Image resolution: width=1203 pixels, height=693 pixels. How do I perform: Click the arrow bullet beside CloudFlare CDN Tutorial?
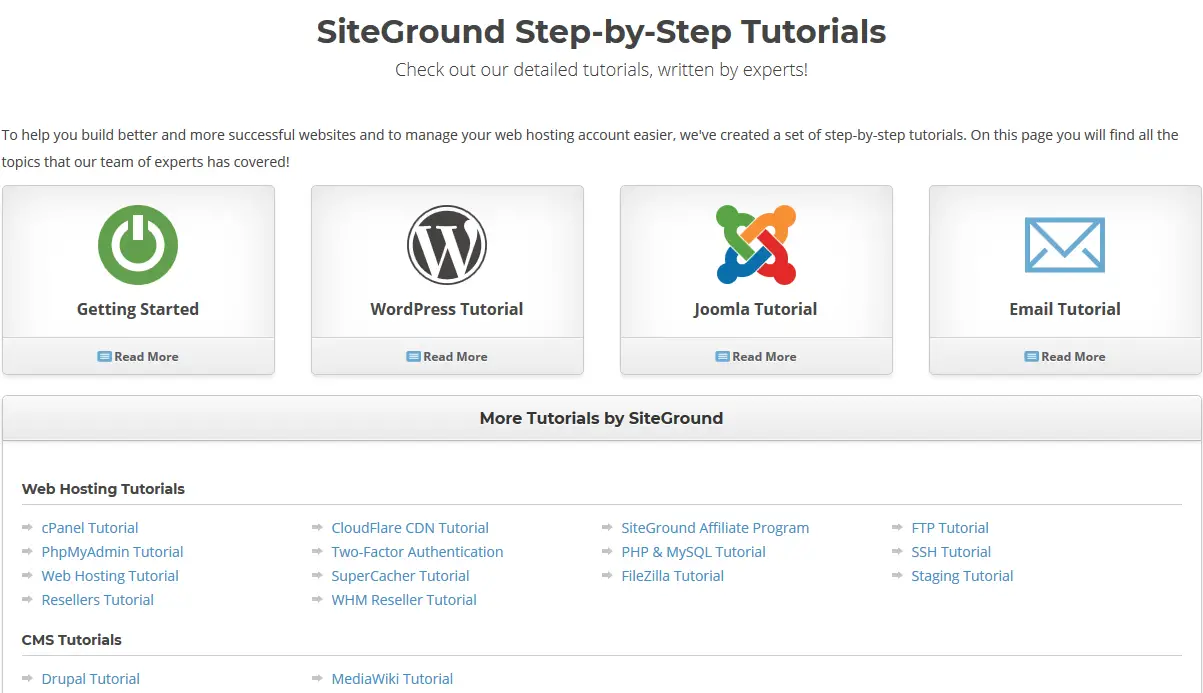318,527
